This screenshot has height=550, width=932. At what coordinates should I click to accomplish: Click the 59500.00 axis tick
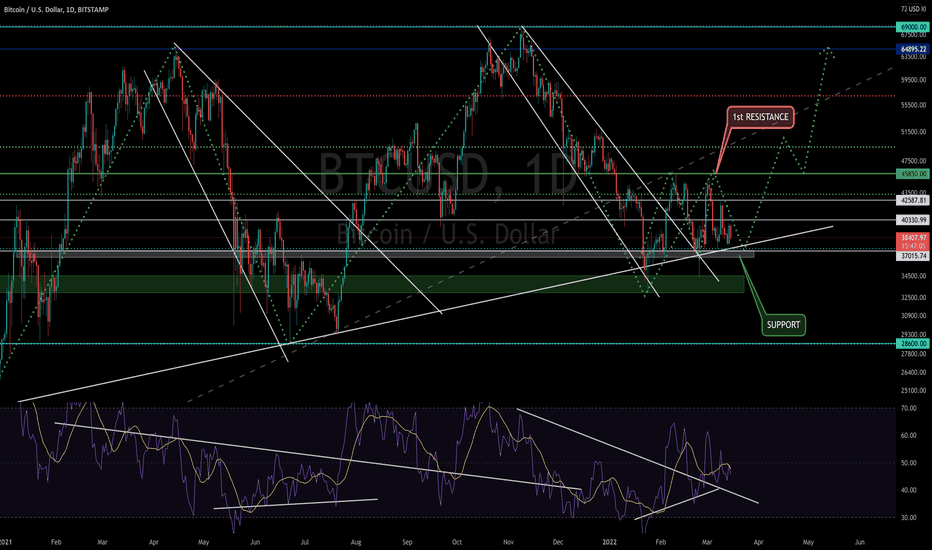[914, 80]
